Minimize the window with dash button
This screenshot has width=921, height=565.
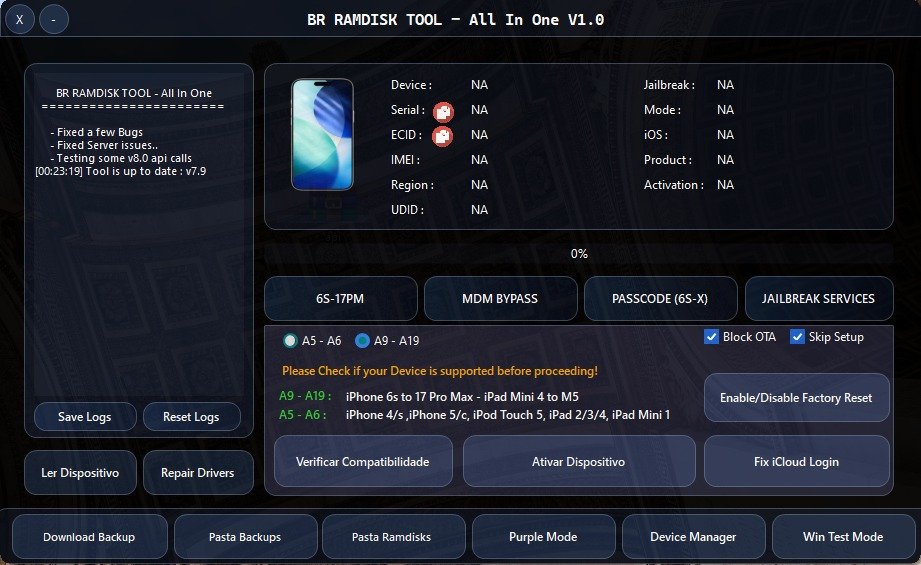coord(53,19)
